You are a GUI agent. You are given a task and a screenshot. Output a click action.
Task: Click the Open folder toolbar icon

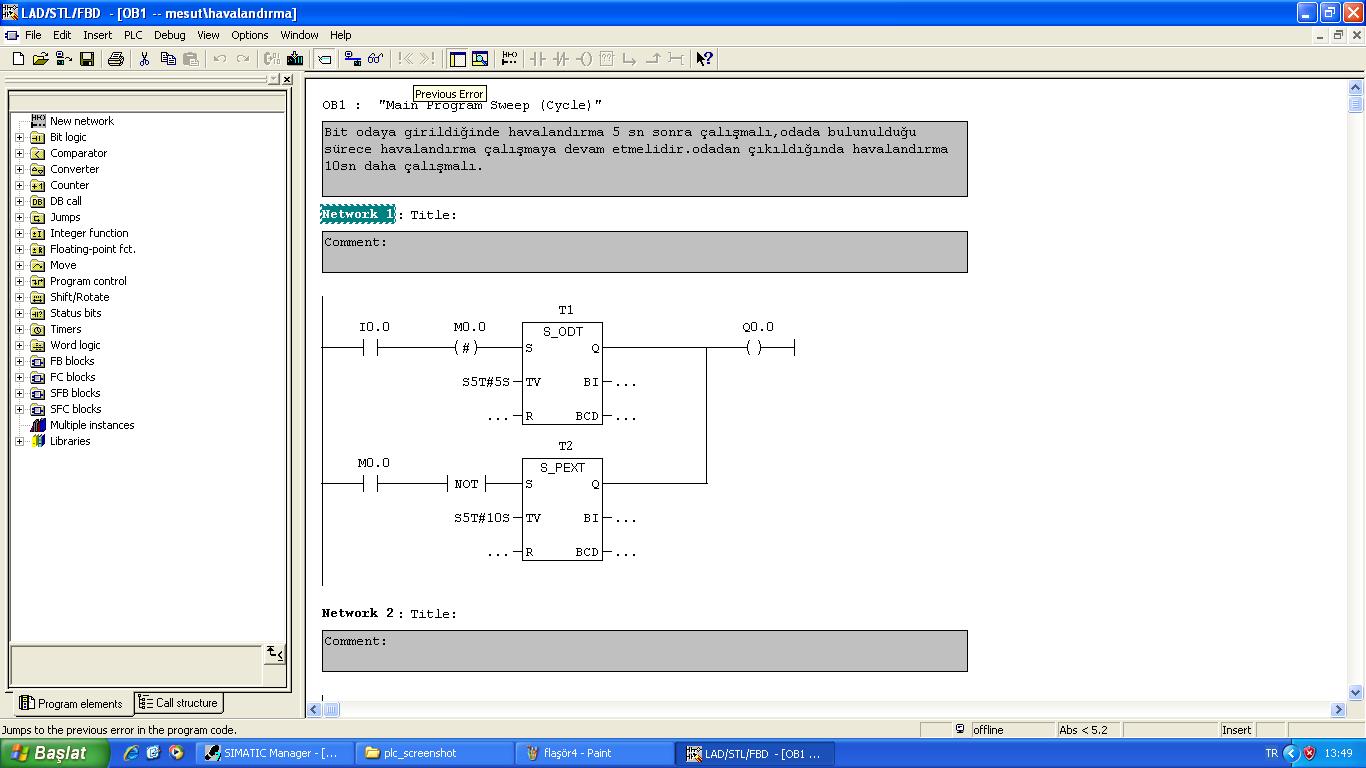[x=41, y=59]
